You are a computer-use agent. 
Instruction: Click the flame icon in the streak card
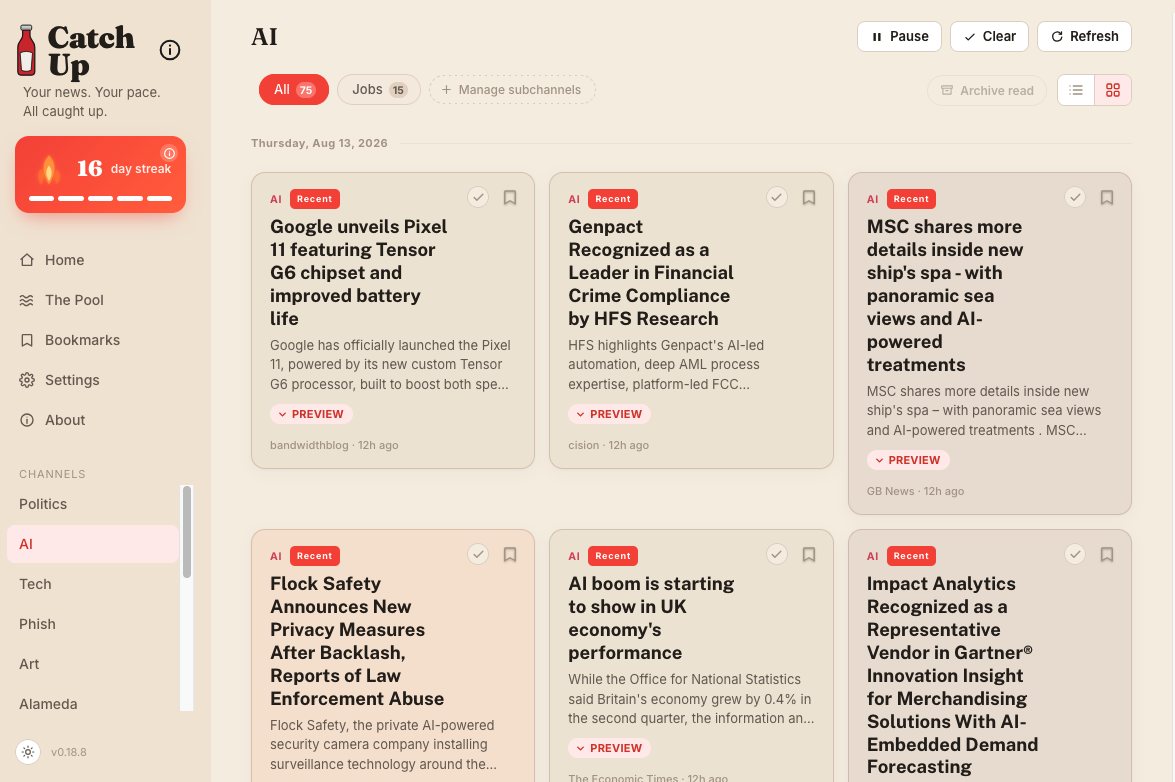49,169
